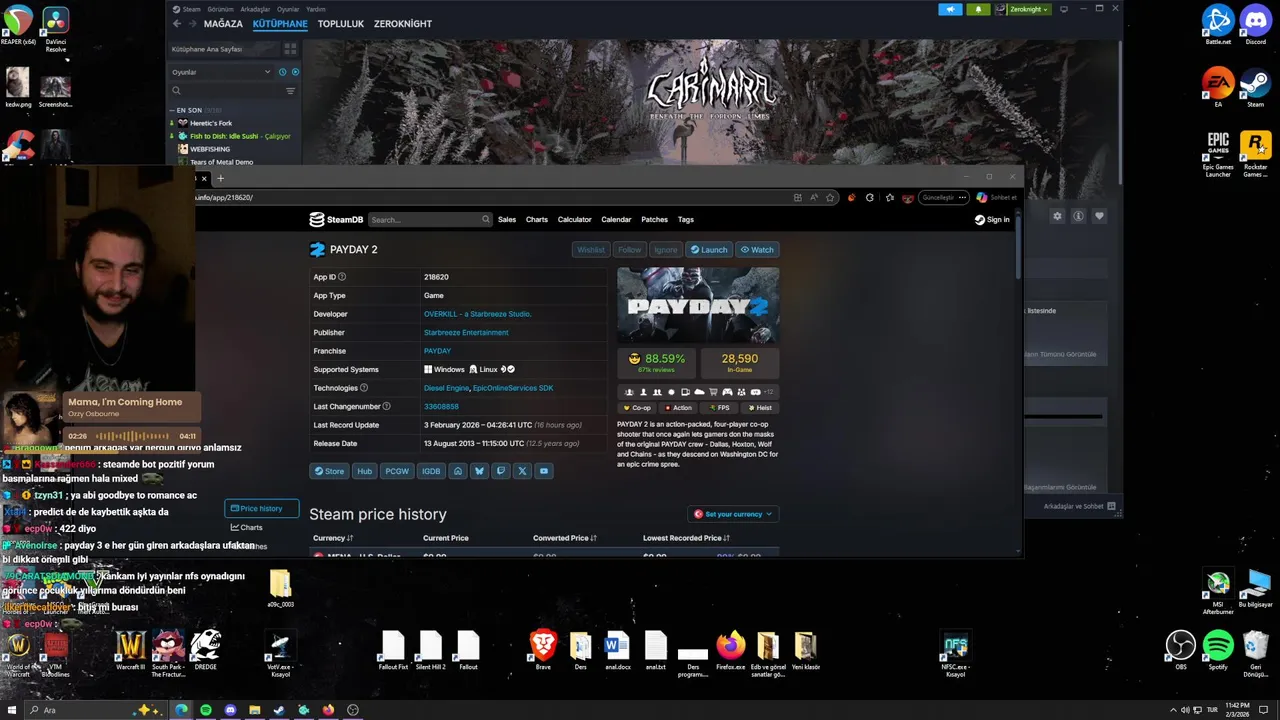Open Store link button for PAYDAY 2
Image resolution: width=1280 pixels, height=720 pixels.
click(x=329, y=471)
